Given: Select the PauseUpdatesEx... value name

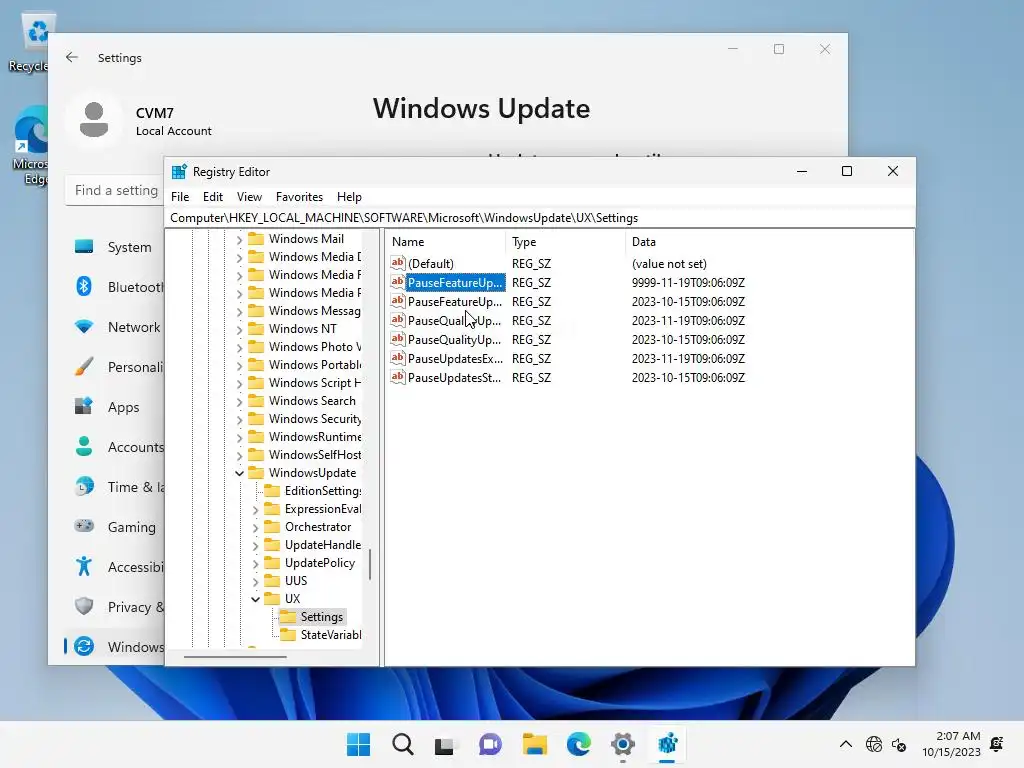Looking at the screenshot, I should coord(455,359).
